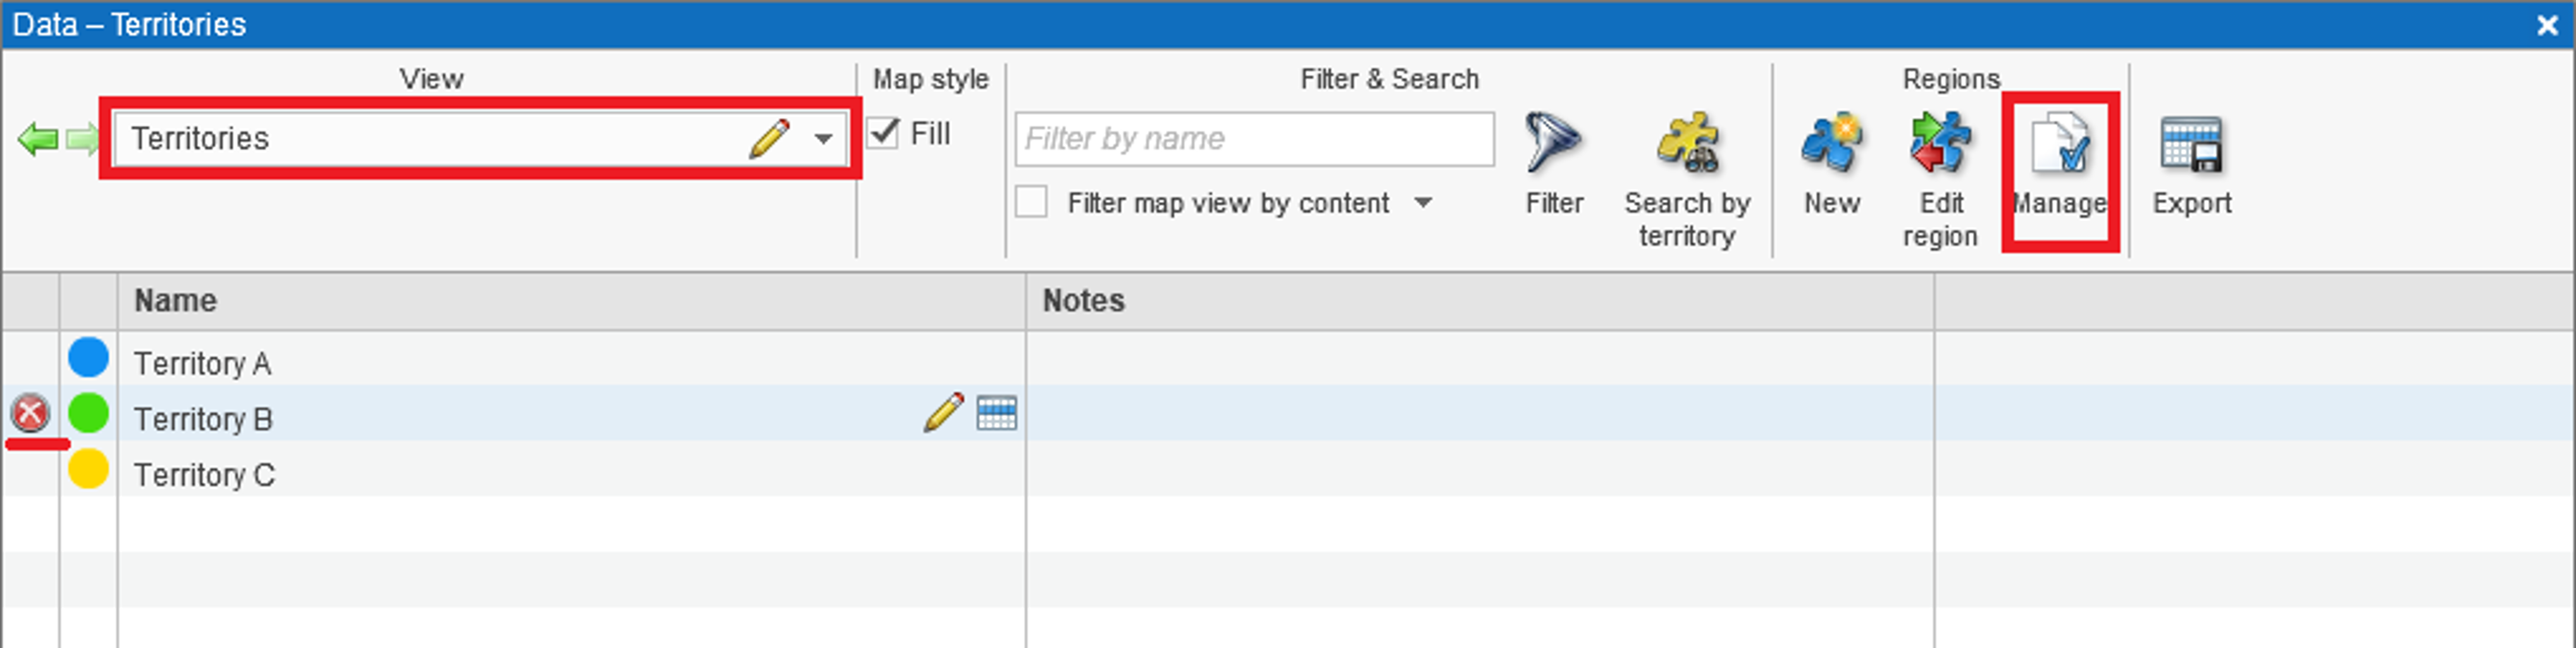This screenshot has height=648, width=2576.
Task: Toggle the Fill map style checkbox
Action: [x=883, y=133]
